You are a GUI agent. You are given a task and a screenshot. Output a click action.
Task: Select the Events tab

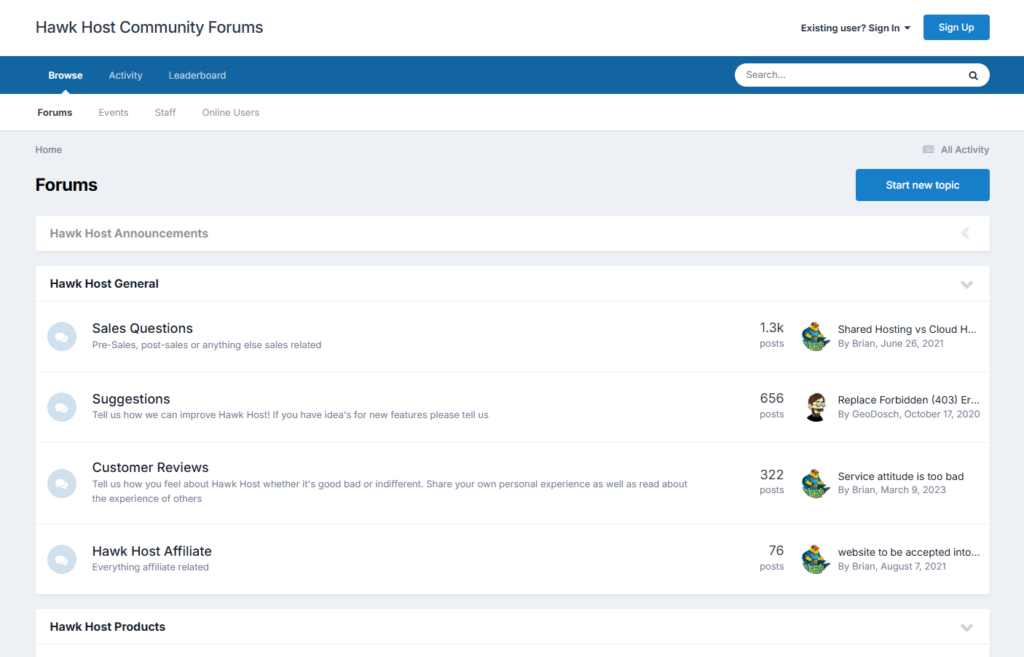tap(113, 112)
